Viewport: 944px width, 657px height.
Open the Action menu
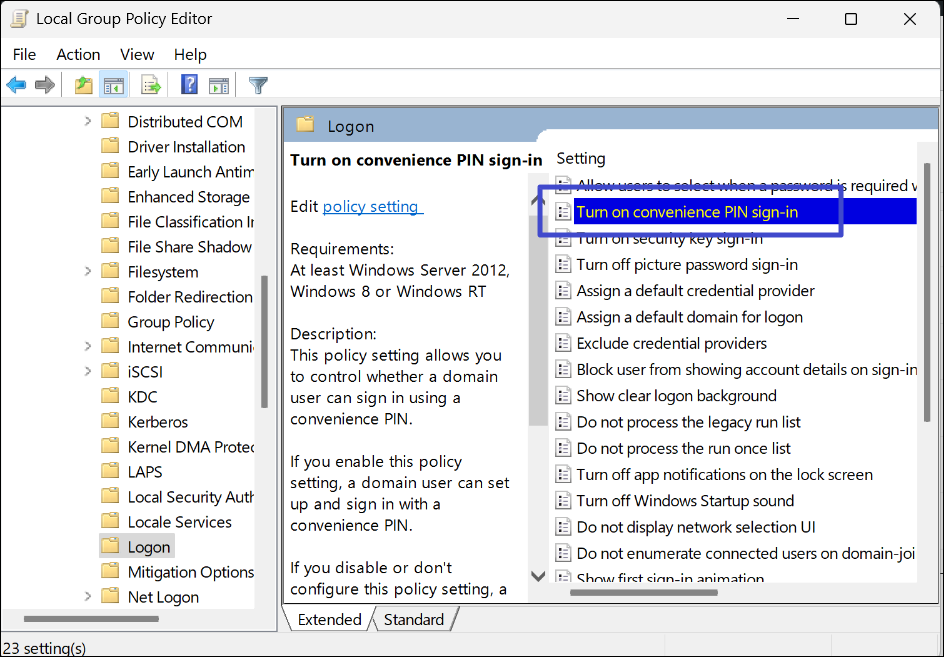78,54
